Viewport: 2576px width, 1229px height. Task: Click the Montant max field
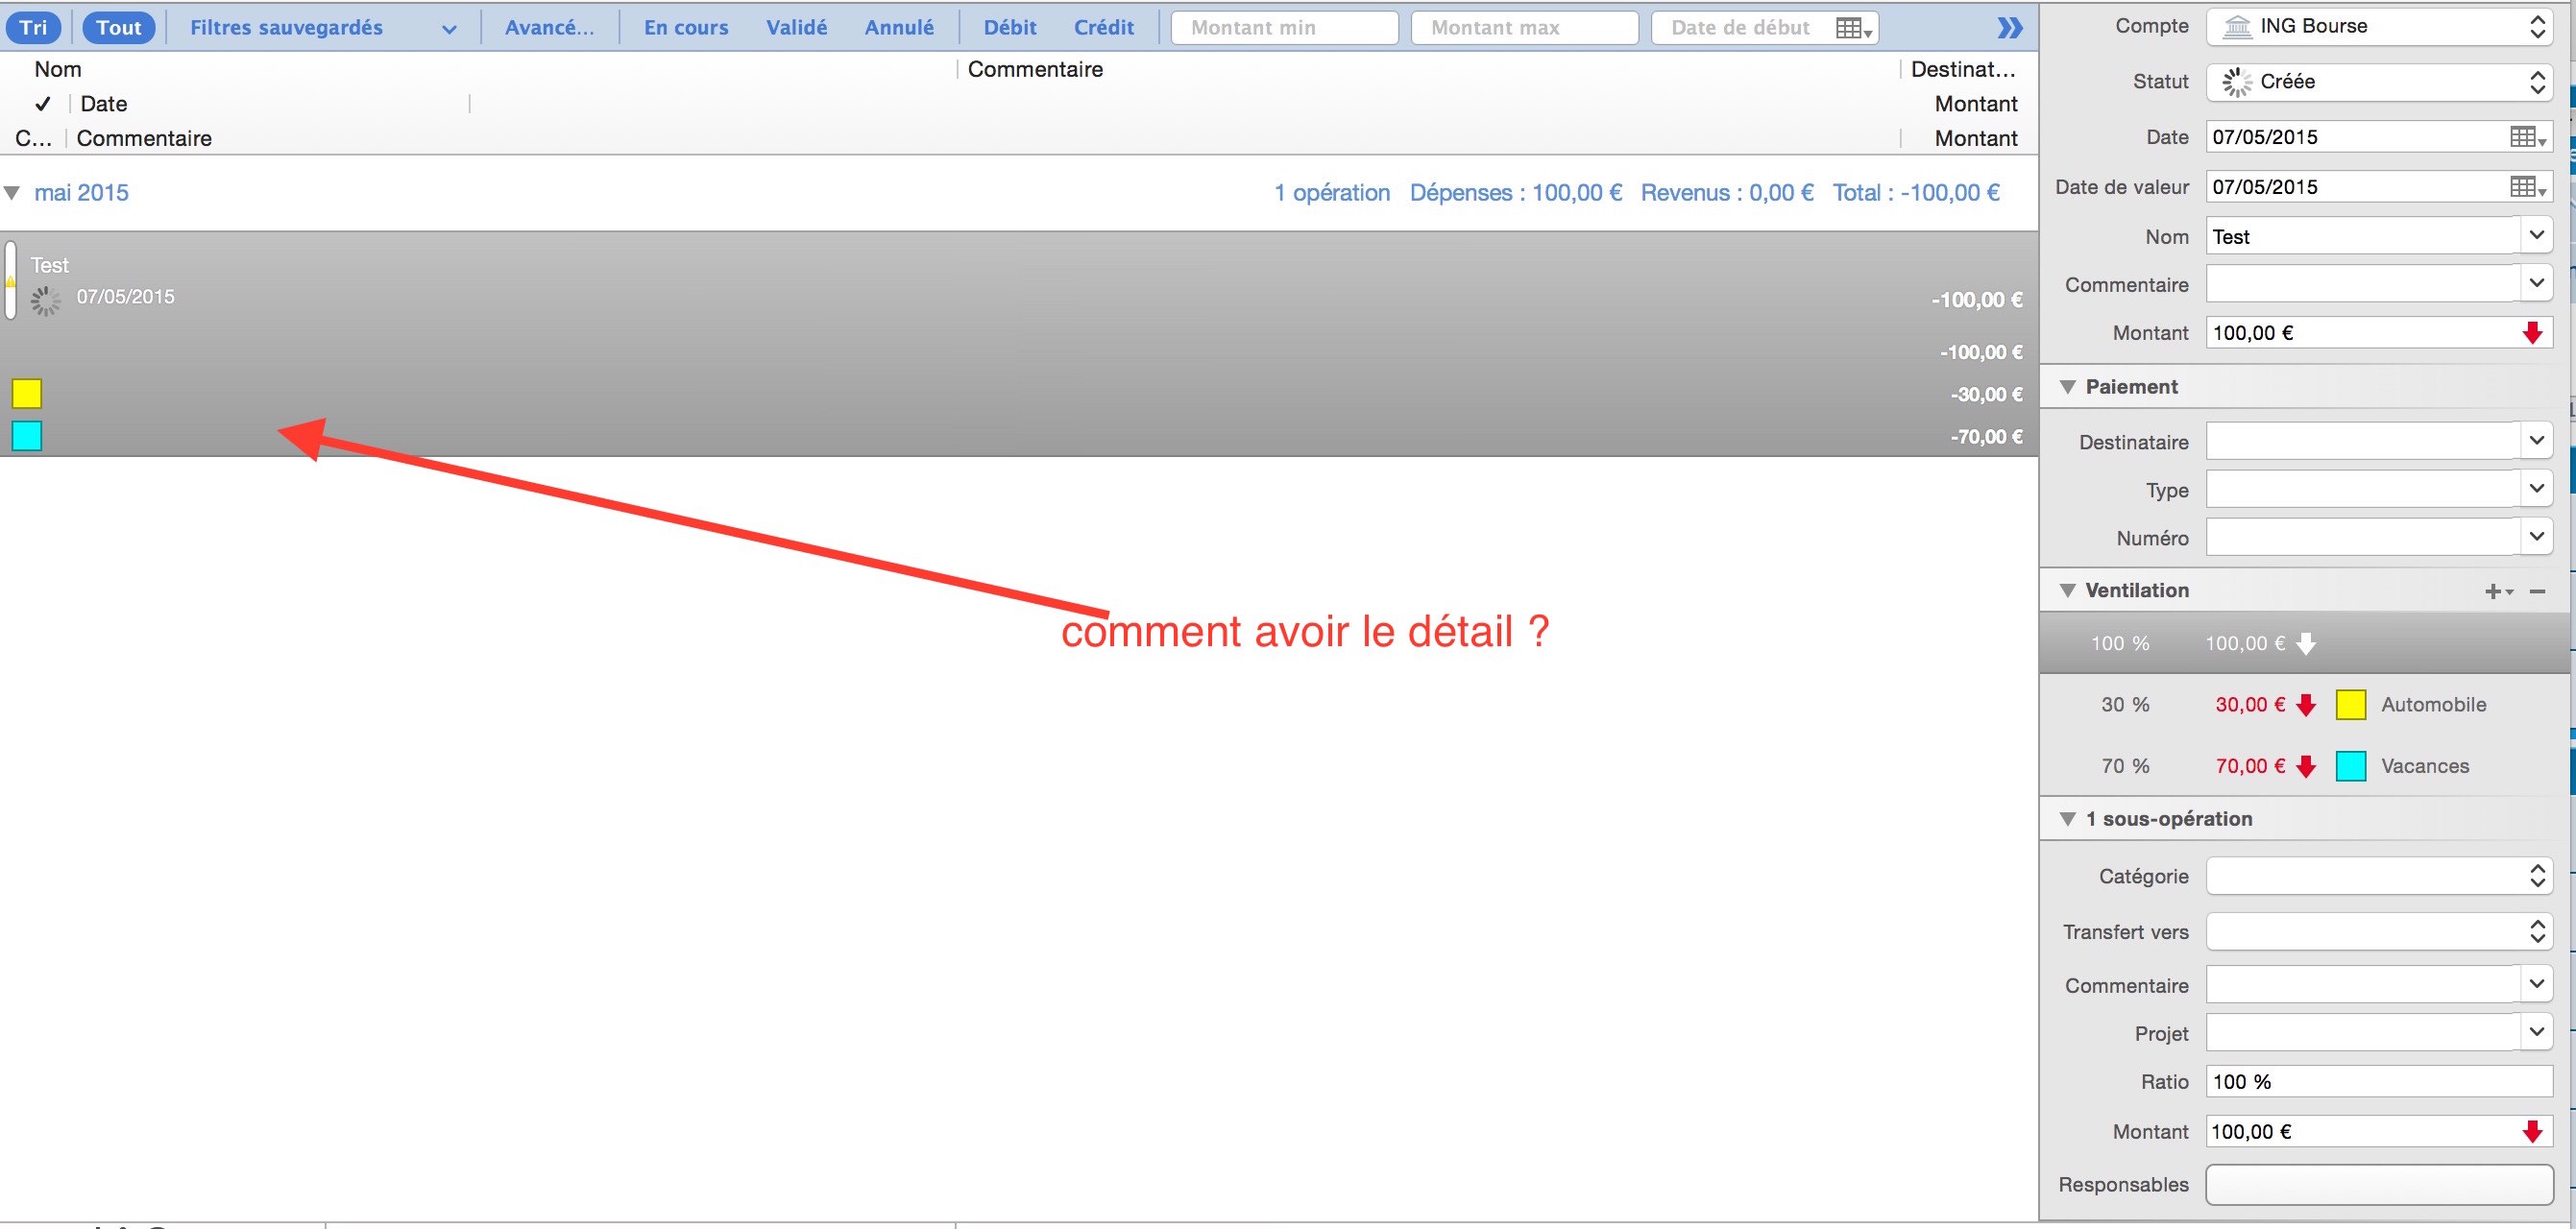(x=1524, y=28)
